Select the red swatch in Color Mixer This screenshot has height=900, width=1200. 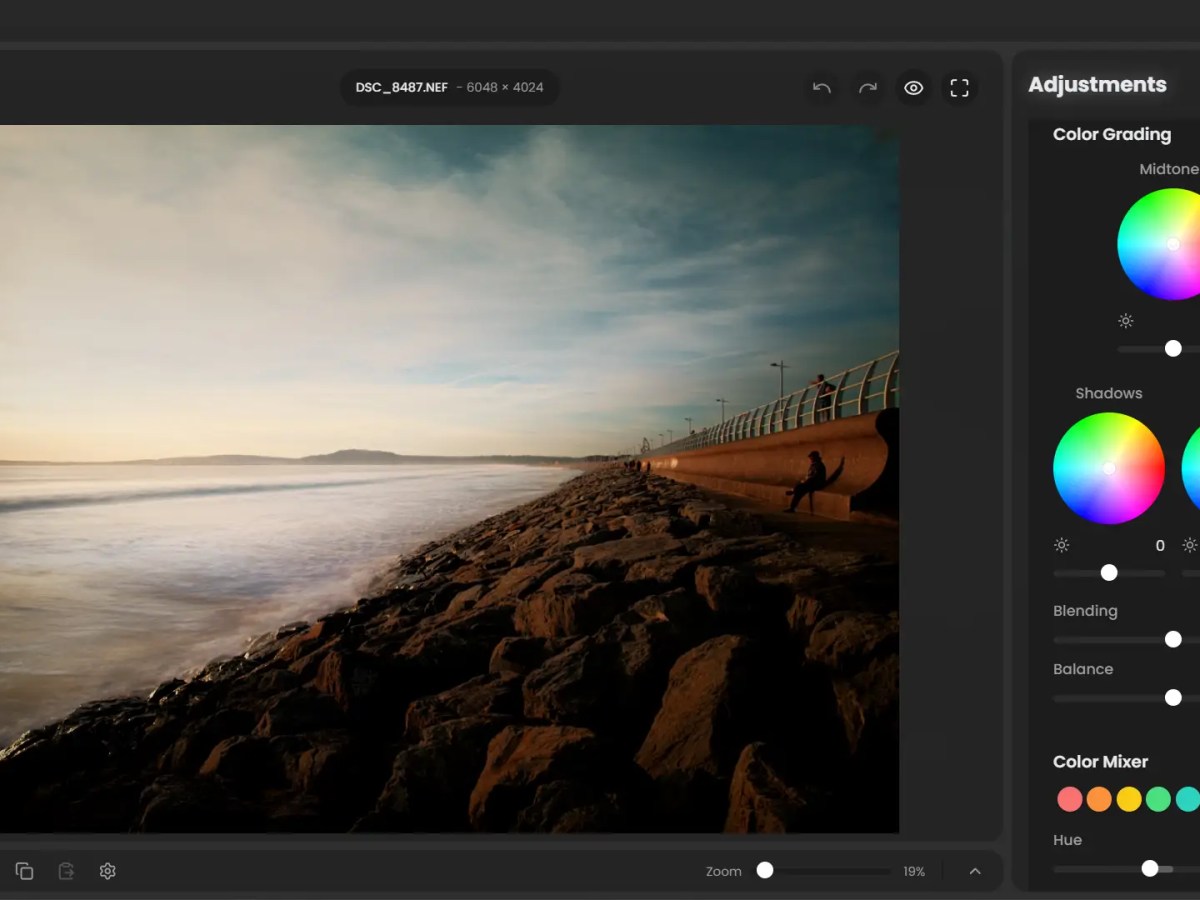[x=1071, y=799]
